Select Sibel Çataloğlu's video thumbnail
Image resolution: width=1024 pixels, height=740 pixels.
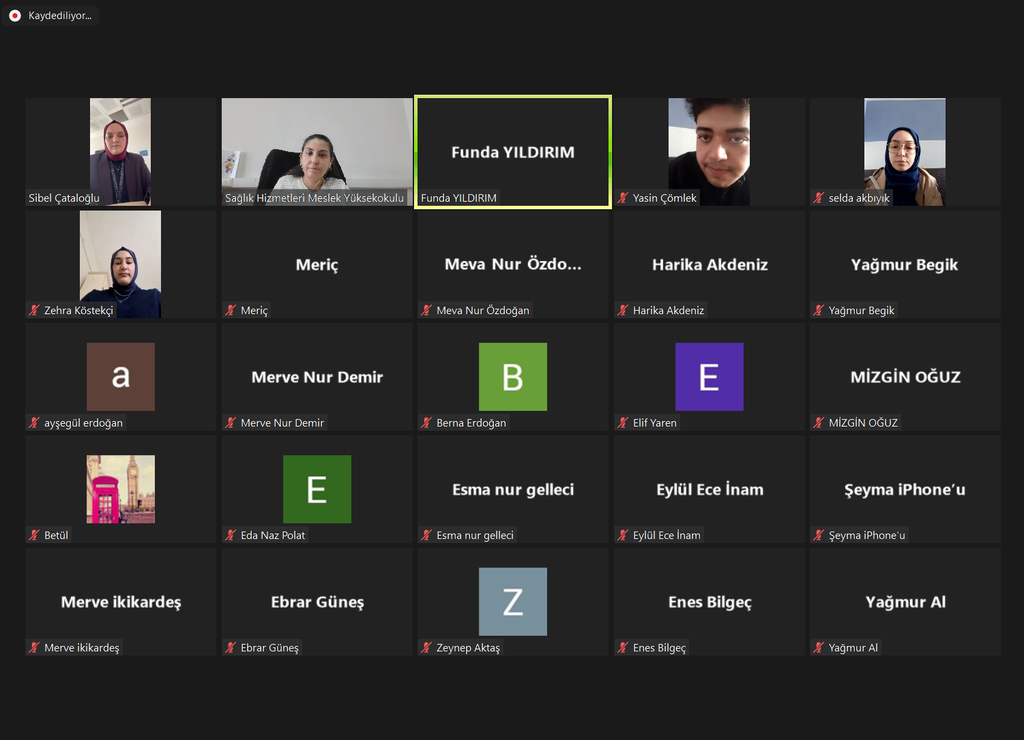point(120,150)
